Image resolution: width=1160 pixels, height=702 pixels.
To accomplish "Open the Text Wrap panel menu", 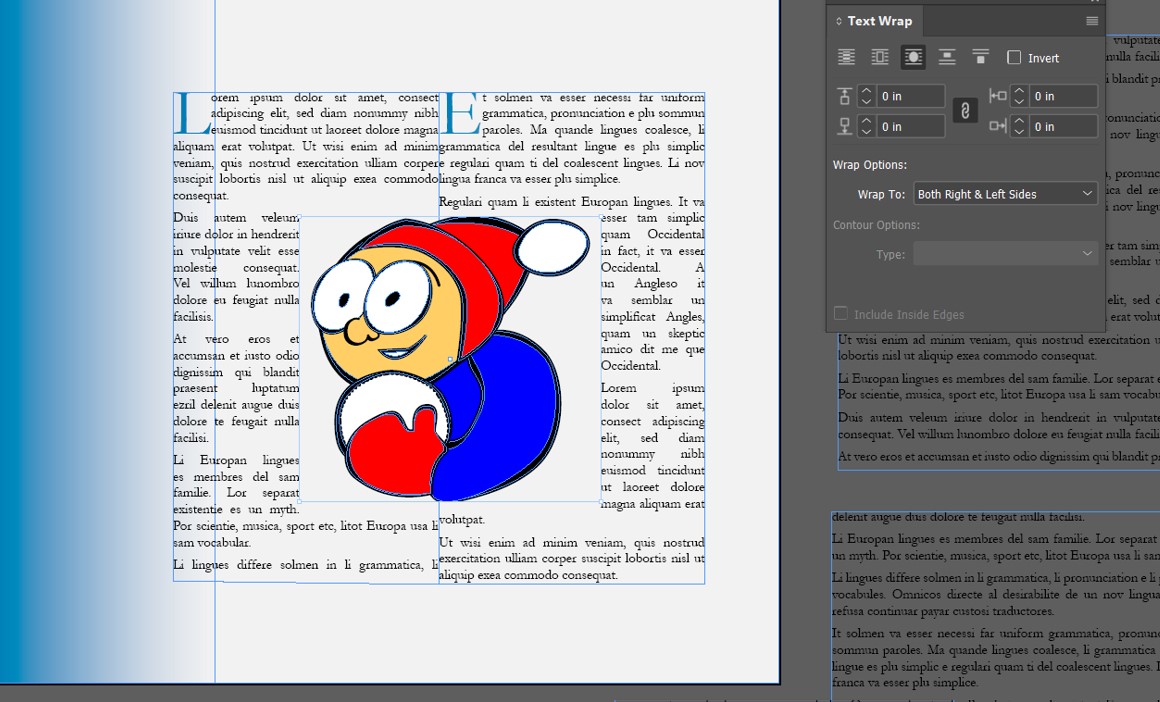I will coord(1092,21).
